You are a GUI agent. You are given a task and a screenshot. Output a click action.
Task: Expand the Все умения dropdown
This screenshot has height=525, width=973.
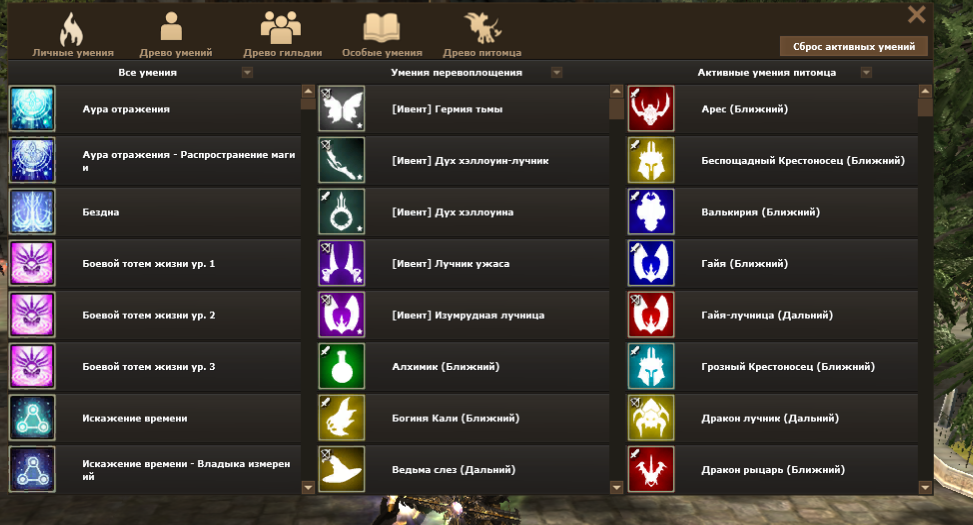tap(247, 73)
